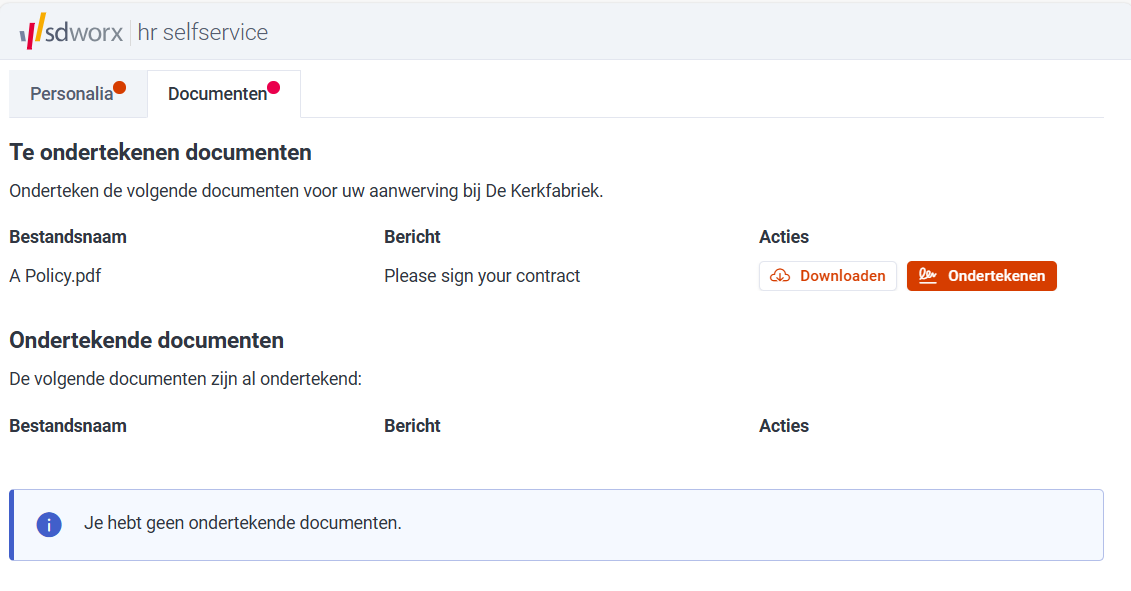Click the red notification dot on Documenten
1131x591 pixels.
(274, 88)
